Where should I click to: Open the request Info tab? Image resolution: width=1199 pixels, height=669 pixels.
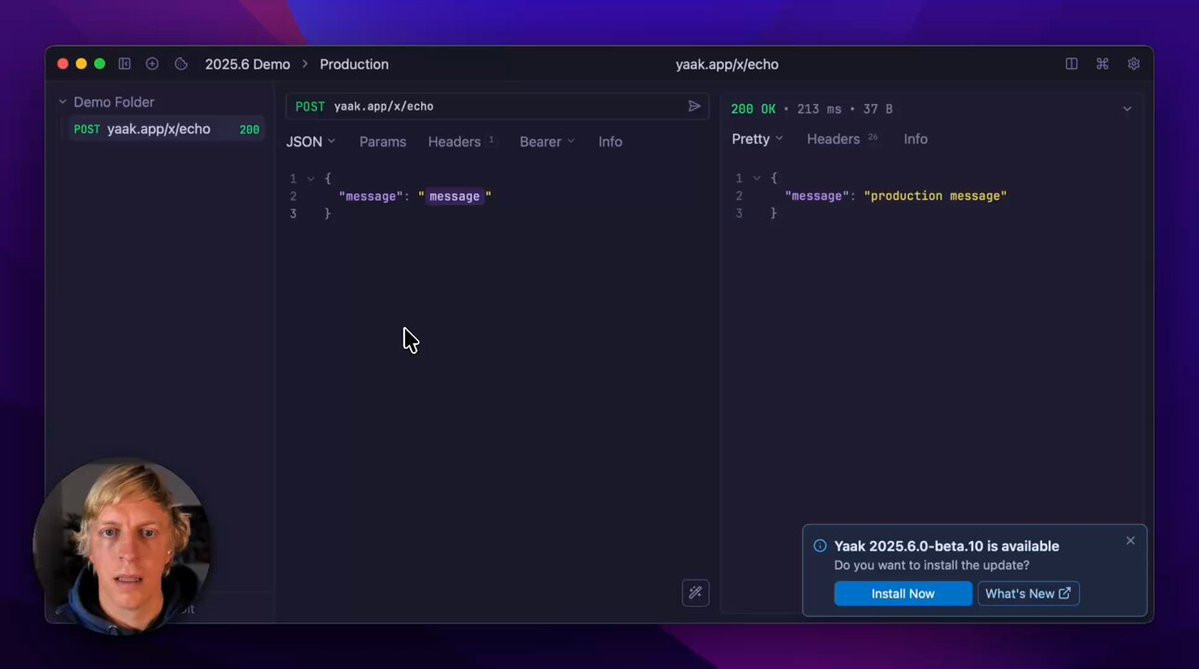(610, 141)
